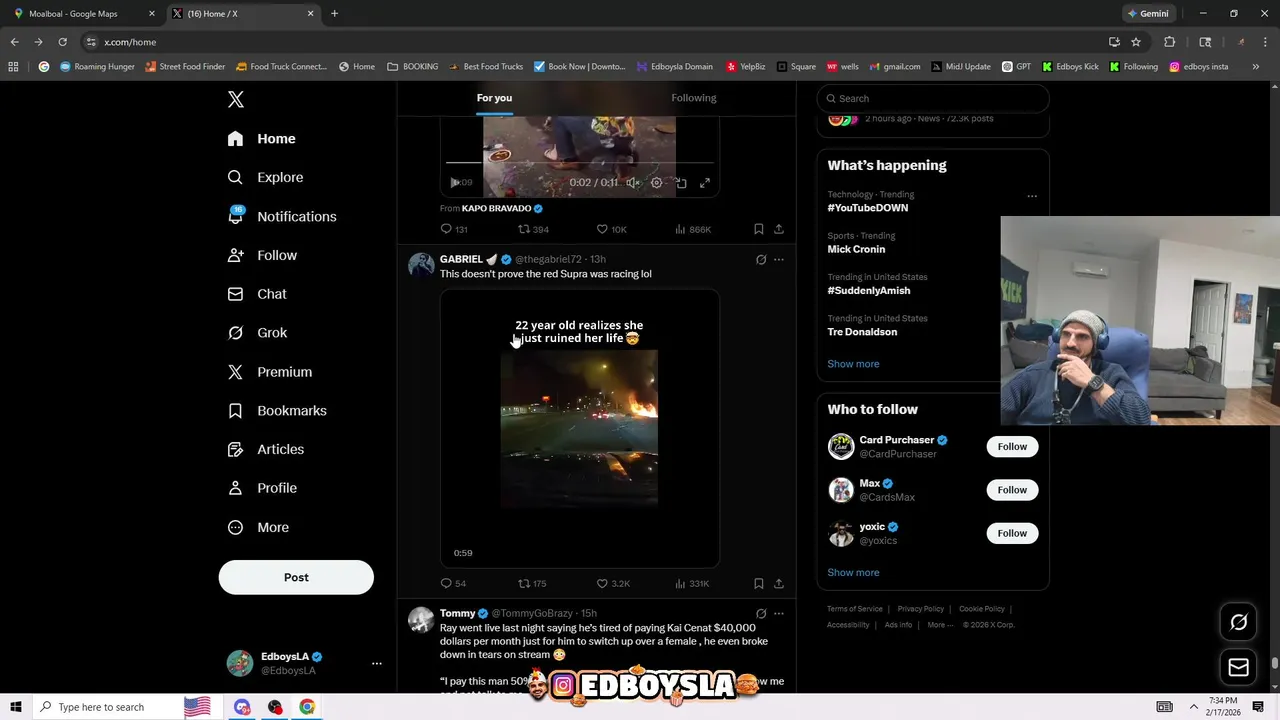Open Notifications with unread badge
The height and width of the screenshot is (720, 1280).
pyautogui.click(x=282, y=216)
